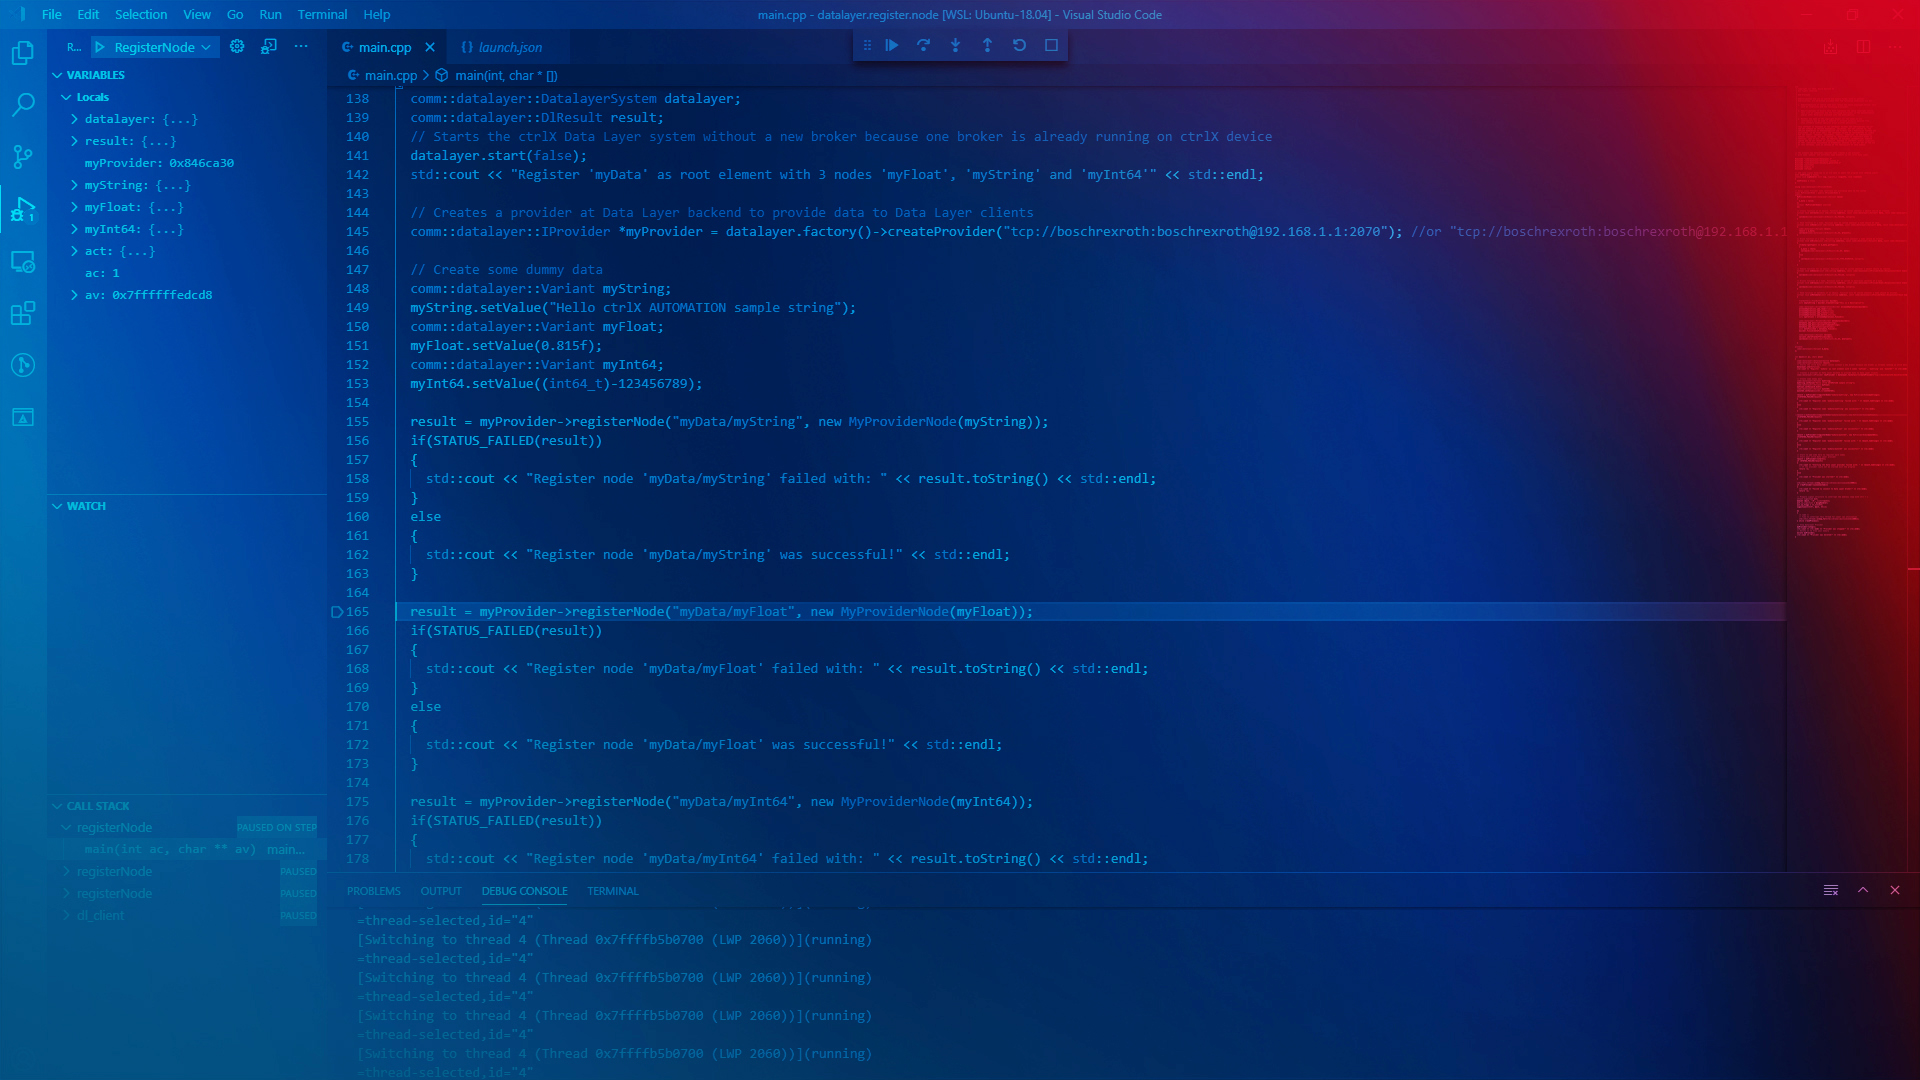
Task: Open the Explorer view in activity bar
Action: pyautogui.click(x=23, y=53)
